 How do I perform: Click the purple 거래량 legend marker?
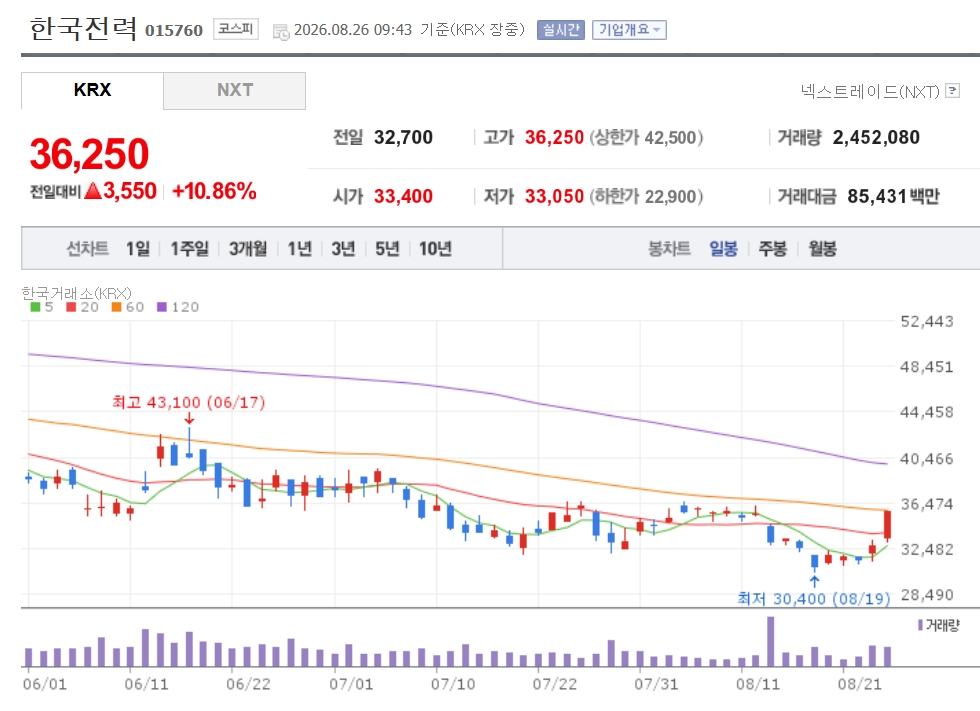pyautogui.click(x=920, y=625)
